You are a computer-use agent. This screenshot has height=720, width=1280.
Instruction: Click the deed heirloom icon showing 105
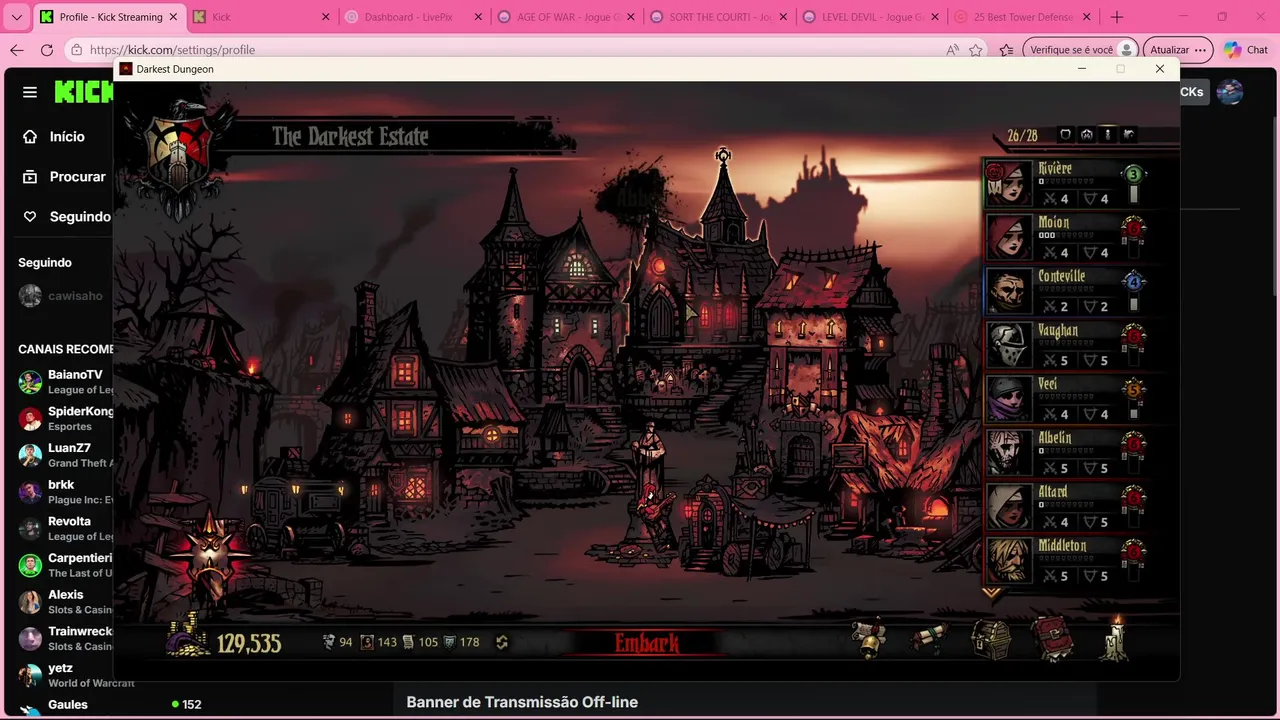coord(408,642)
